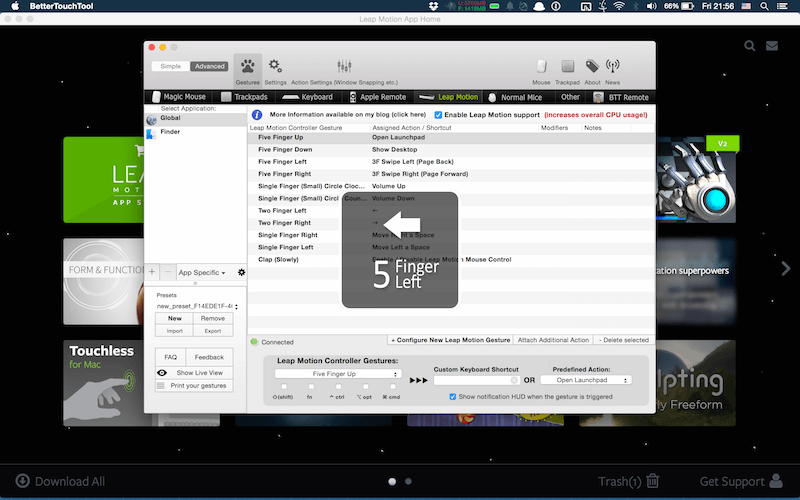The image size is (800, 500).
Task: Open the About tag icon
Action: (x=592, y=66)
